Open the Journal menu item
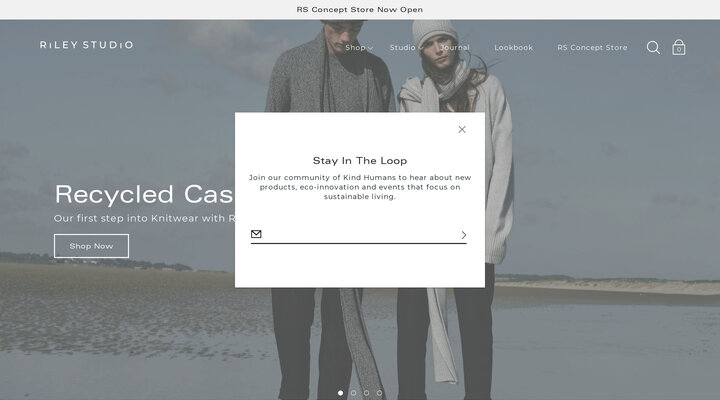The width and height of the screenshot is (720, 400). [455, 47]
